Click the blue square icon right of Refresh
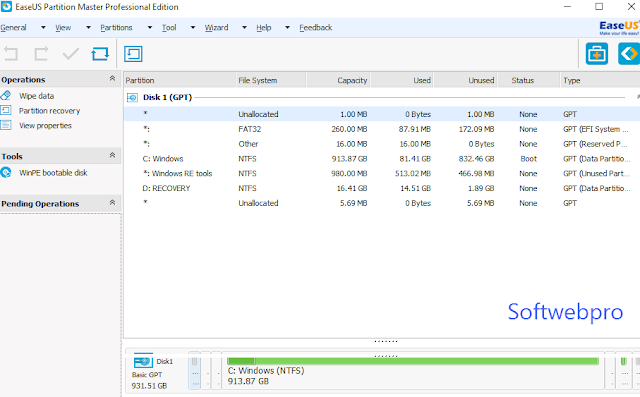640x397 pixels. (x=133, y=53)
